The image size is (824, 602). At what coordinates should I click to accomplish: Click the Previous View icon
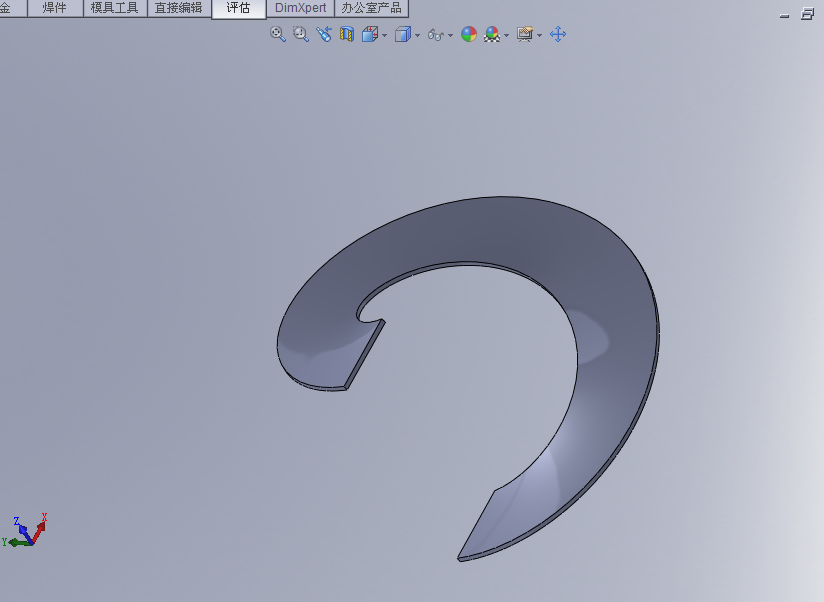[x=324, y=34]
